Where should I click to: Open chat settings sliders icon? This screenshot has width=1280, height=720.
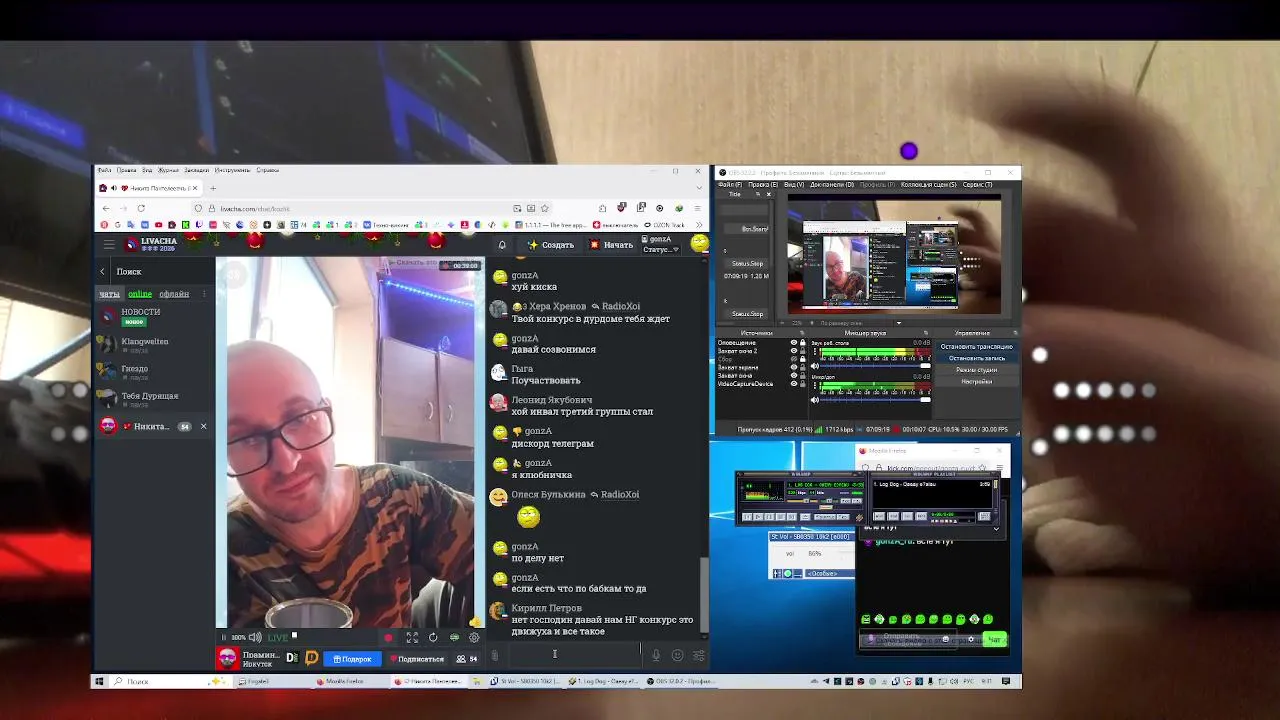pos(698,656)
